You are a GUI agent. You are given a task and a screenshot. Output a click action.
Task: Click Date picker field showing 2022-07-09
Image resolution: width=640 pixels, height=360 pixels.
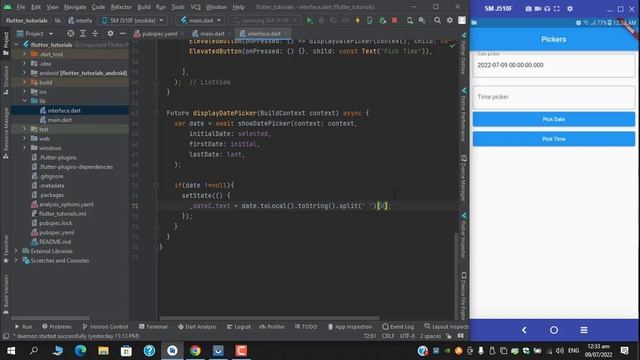[x=554, y=65]
